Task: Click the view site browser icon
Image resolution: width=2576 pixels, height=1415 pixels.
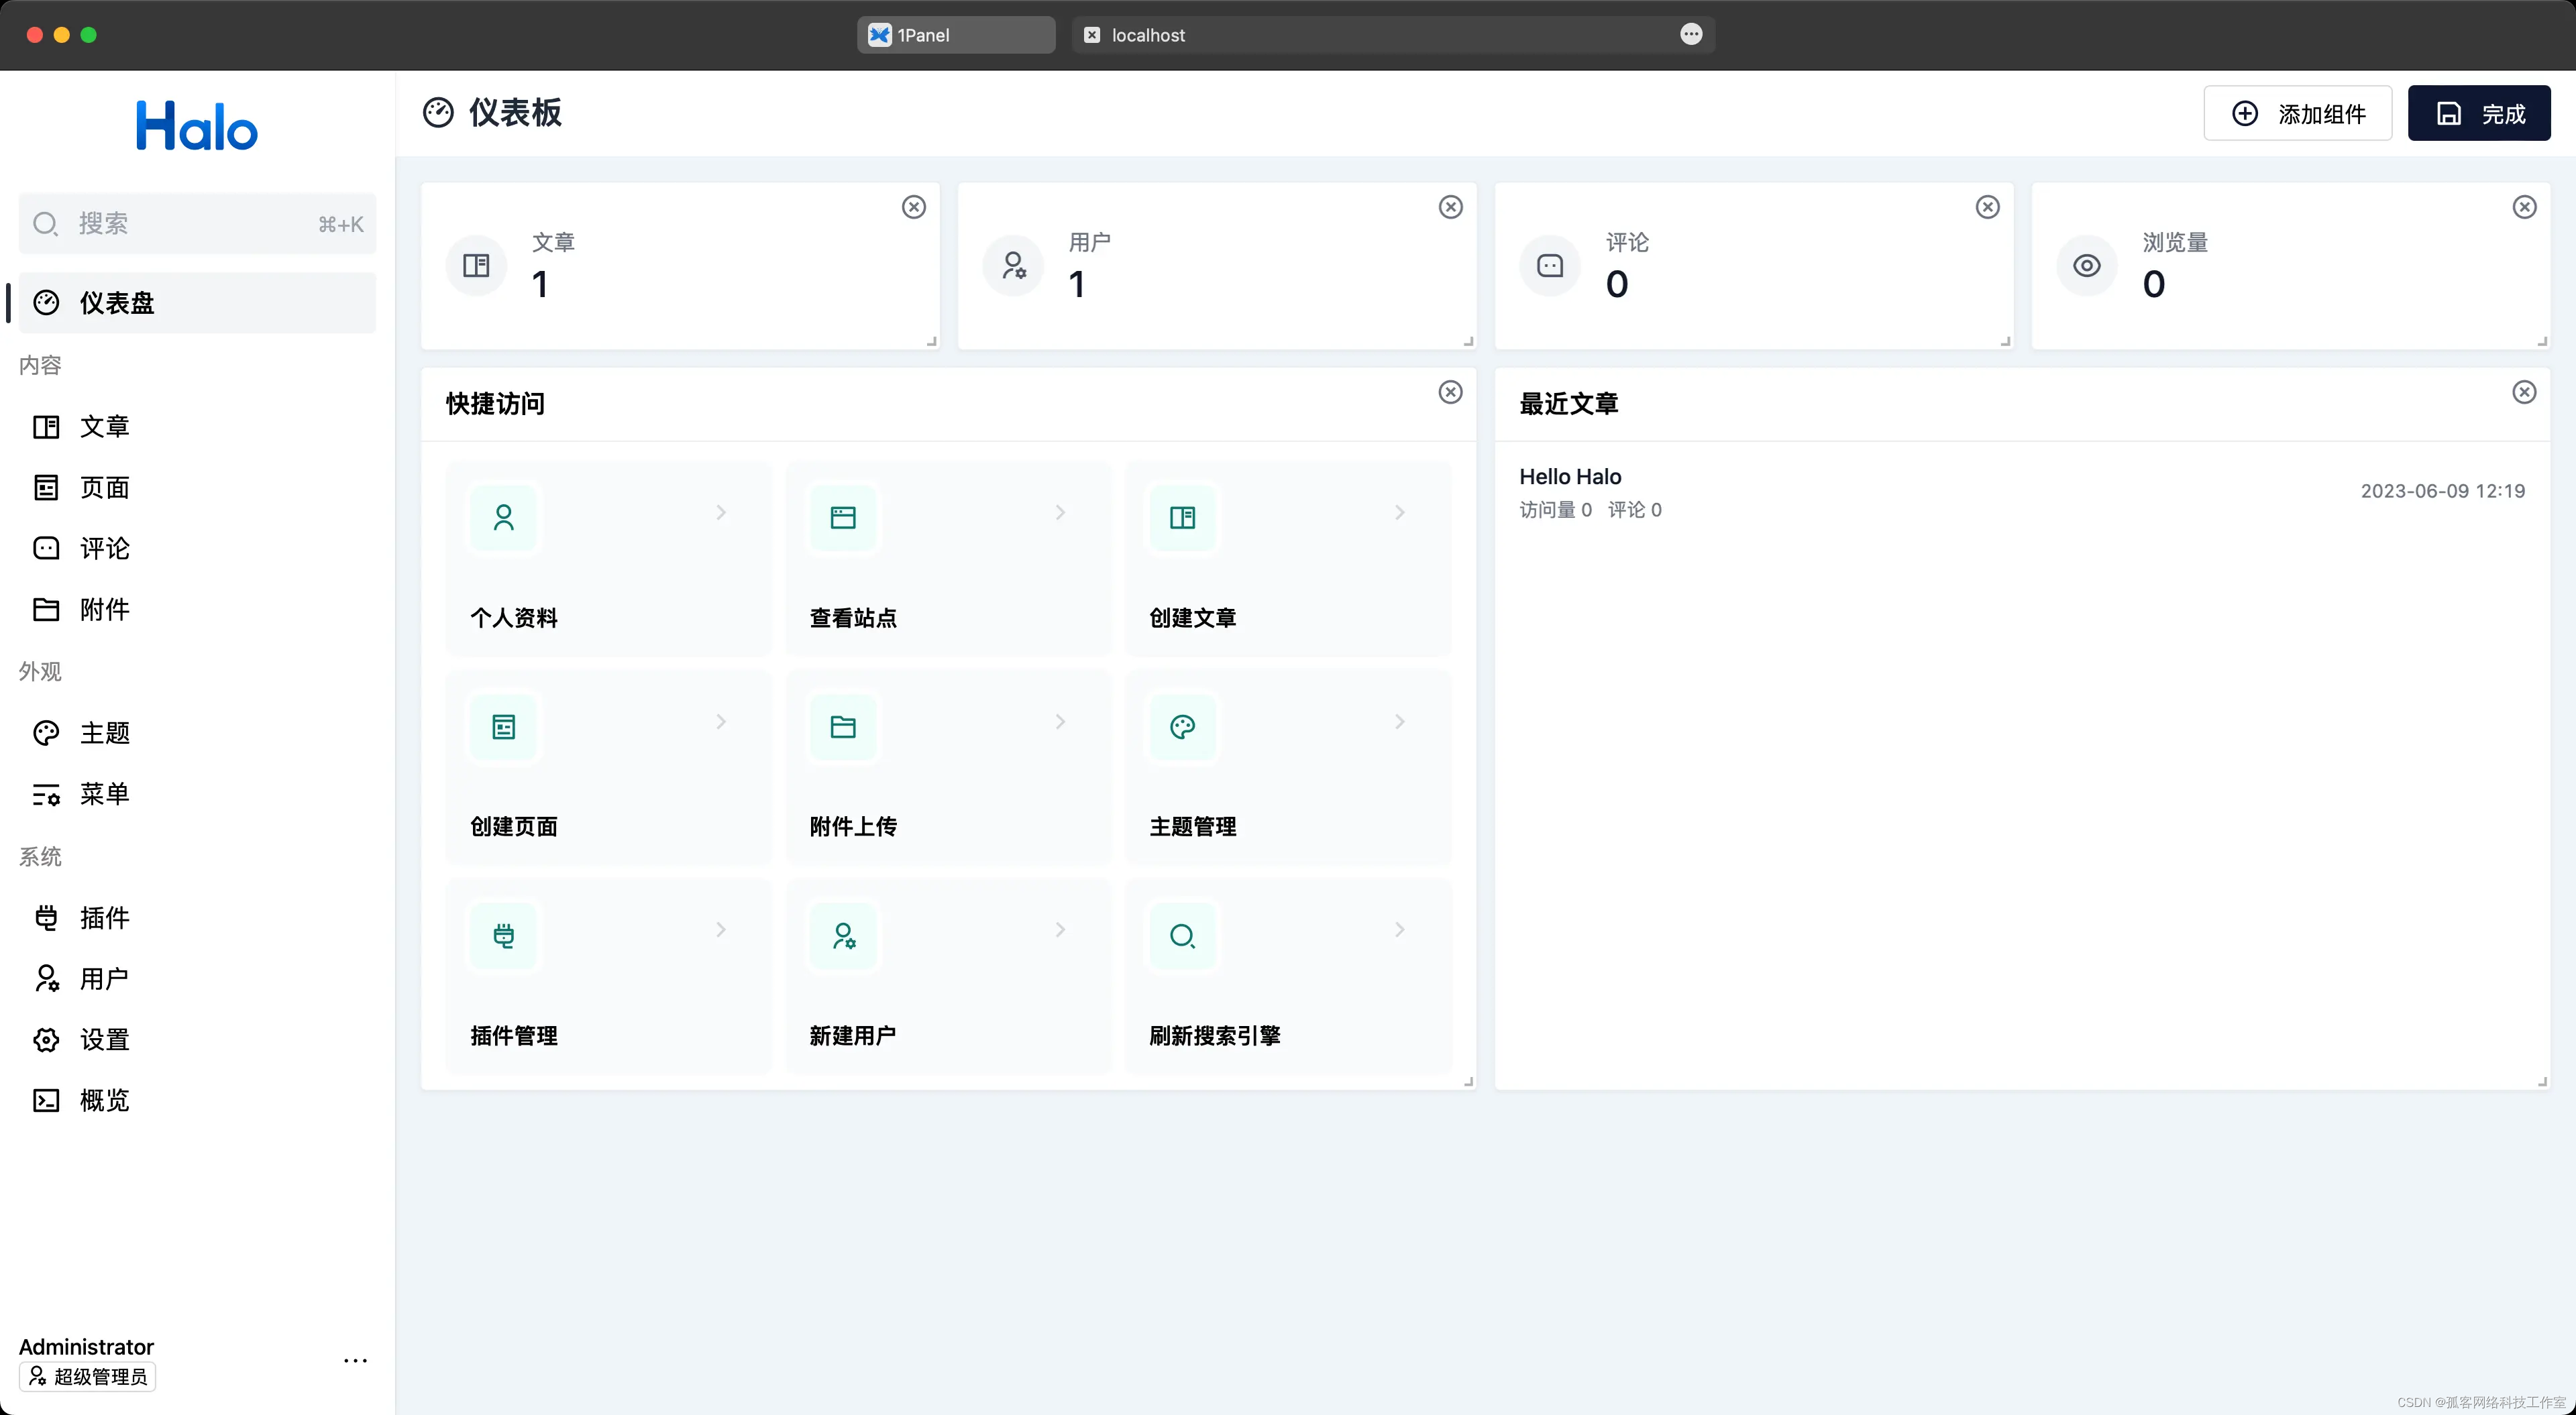Action: [843, 517]
